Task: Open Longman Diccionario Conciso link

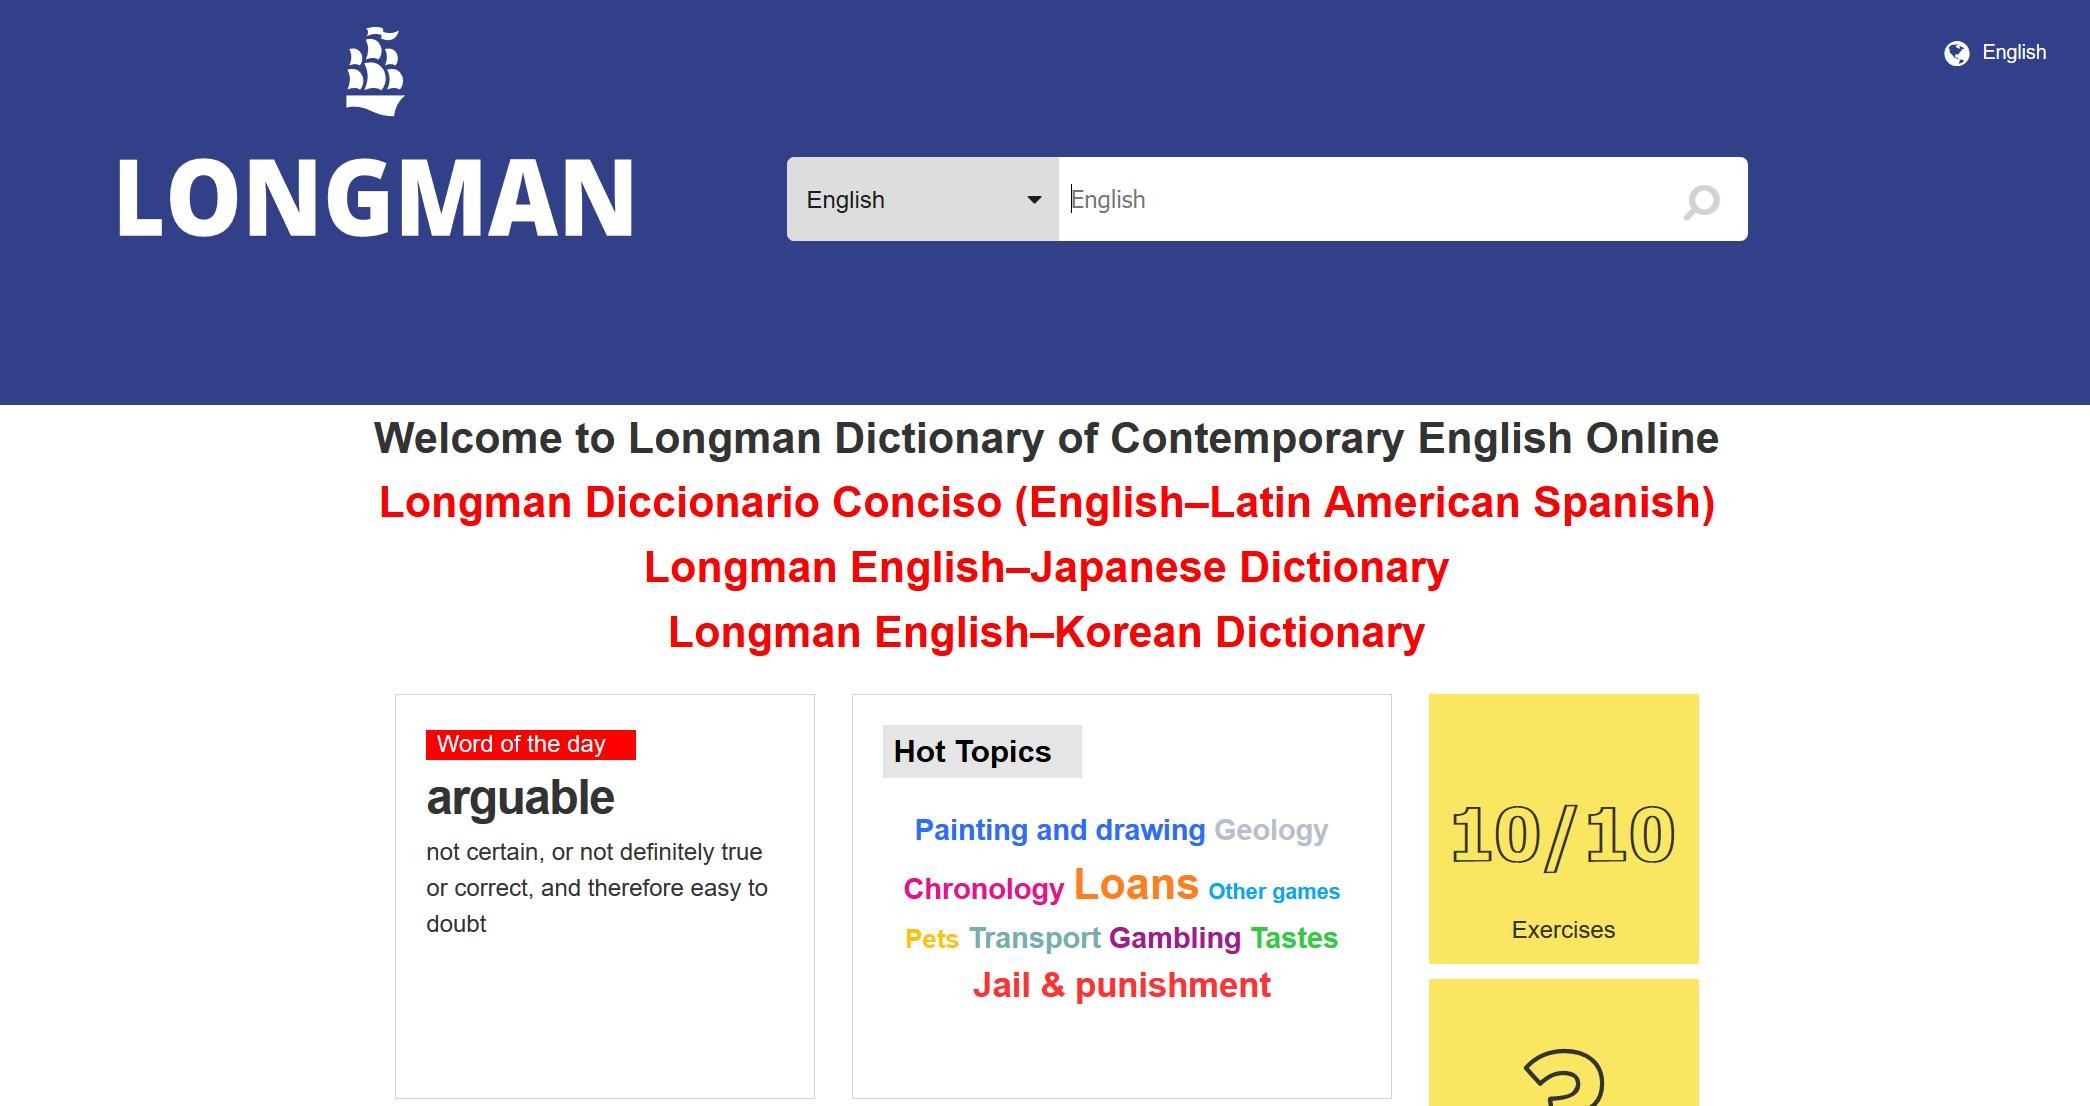Action: pos(1046,502)
